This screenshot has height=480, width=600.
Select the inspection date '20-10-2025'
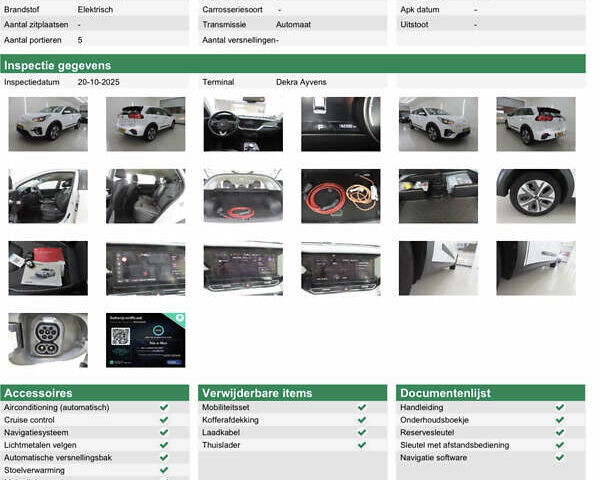(98, 82)
